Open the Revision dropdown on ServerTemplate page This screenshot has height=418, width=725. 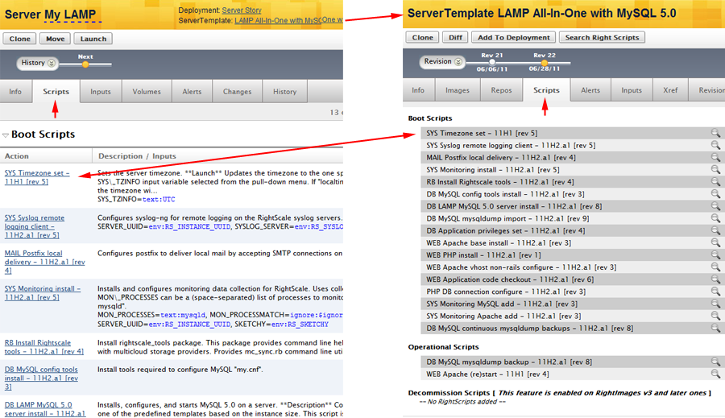click(442, 61)
